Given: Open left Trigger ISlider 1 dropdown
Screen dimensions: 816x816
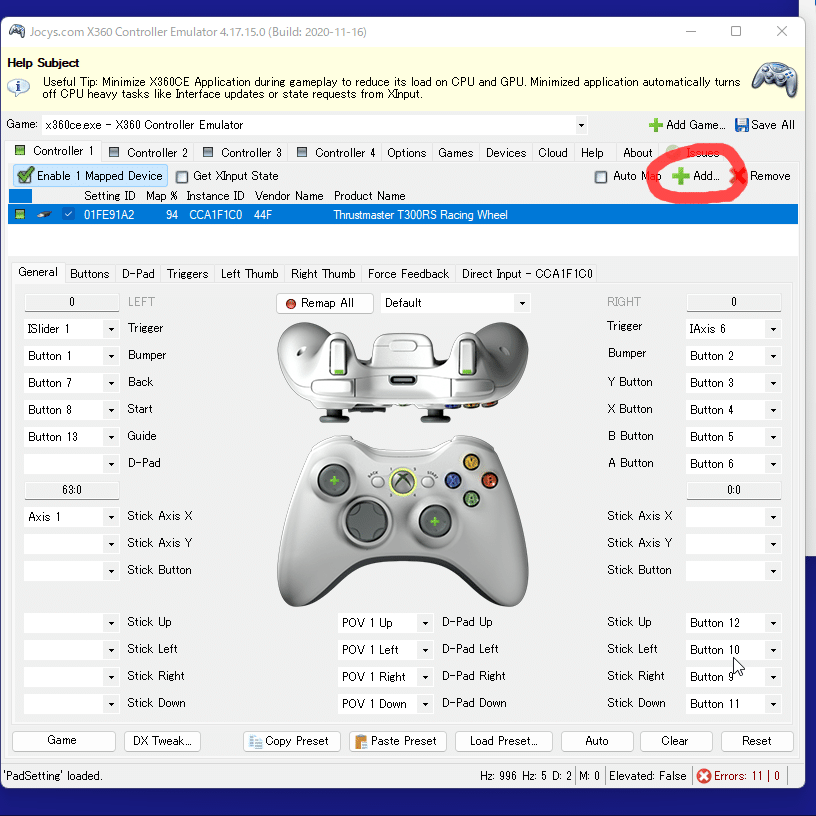Looking at the screenshot, I should (x=111, y=329).
